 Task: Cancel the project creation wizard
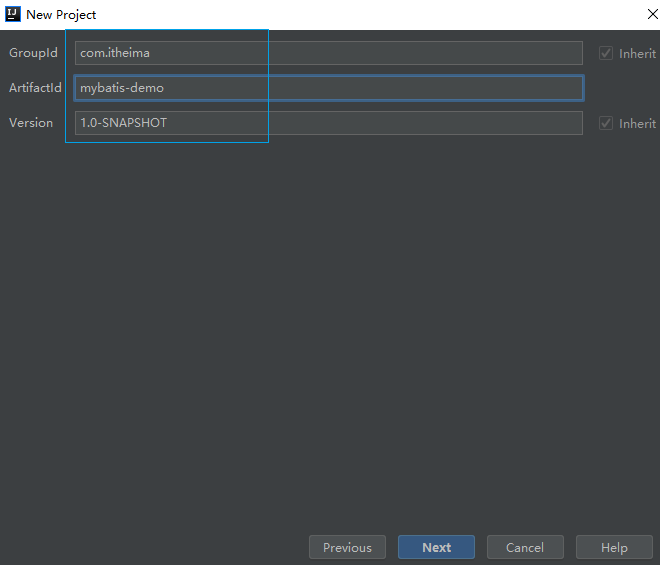tap(524, 547)
